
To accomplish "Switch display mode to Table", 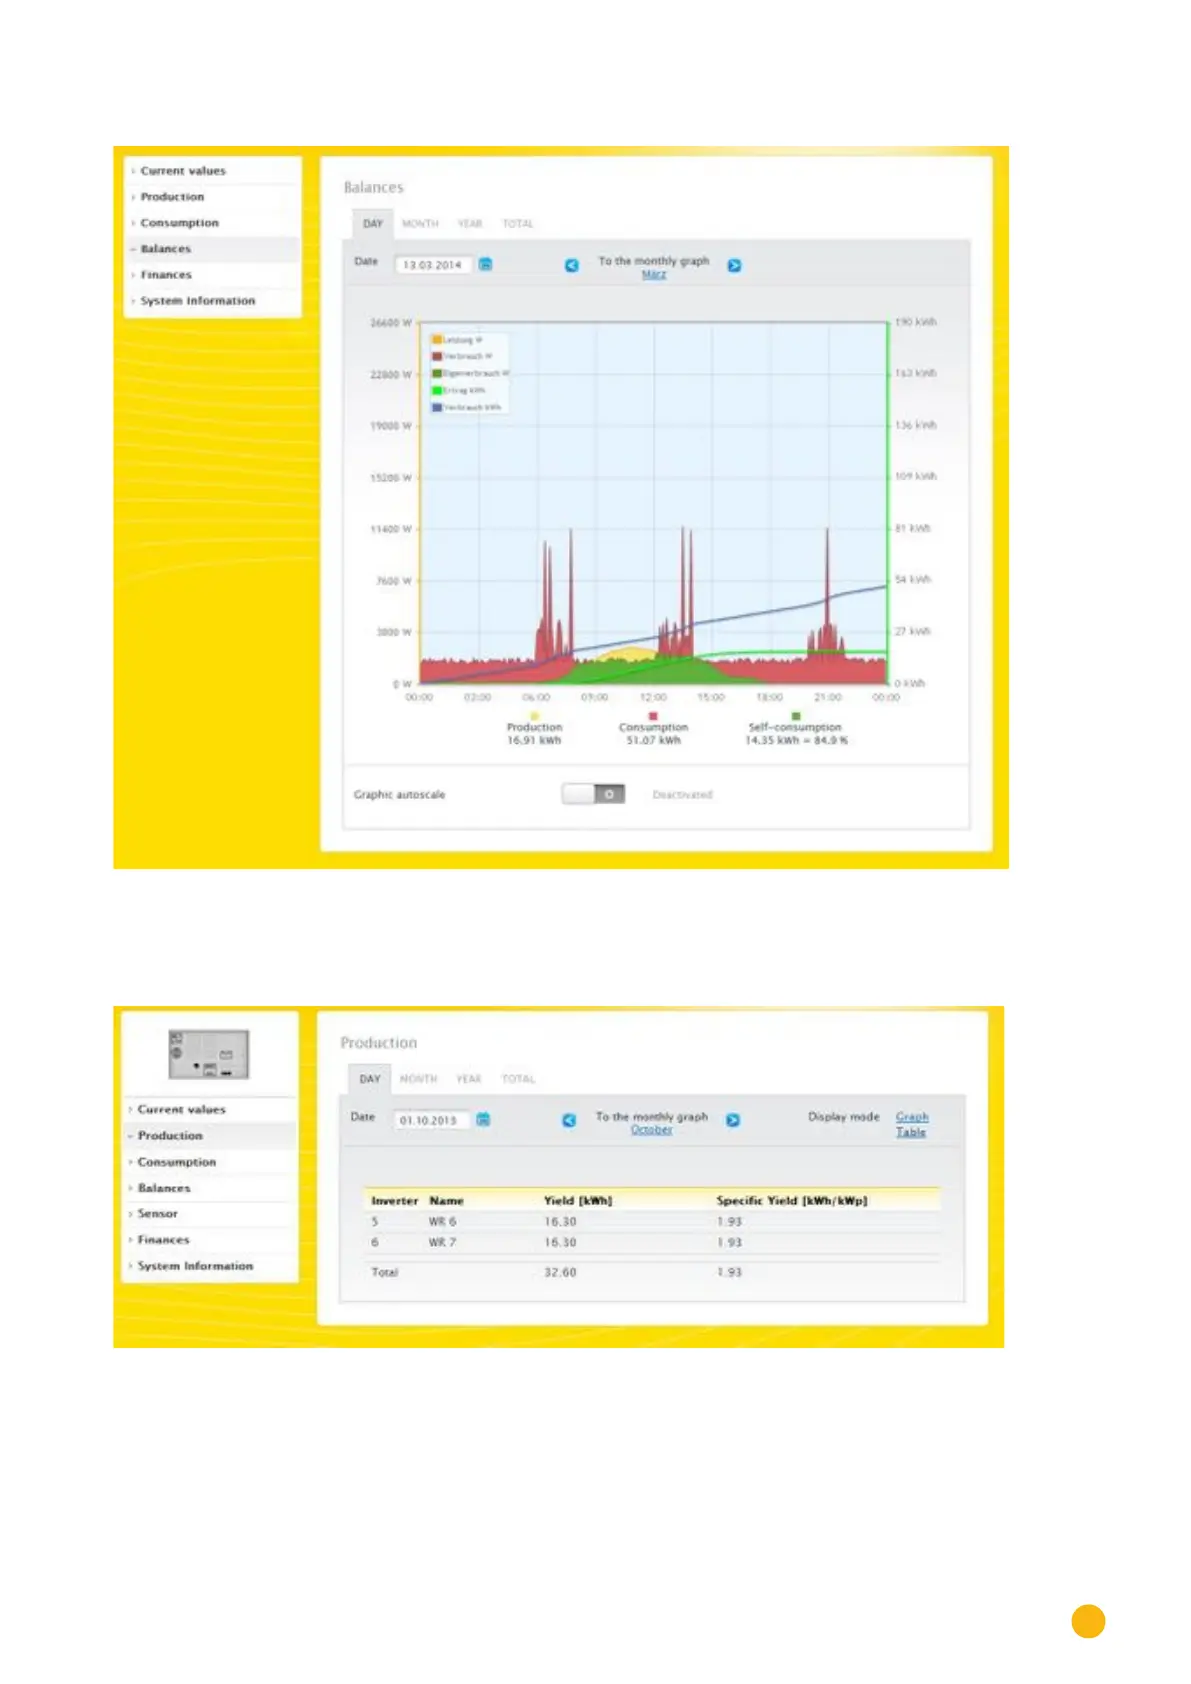I will pyautogui.click(x=910, y=1132).
